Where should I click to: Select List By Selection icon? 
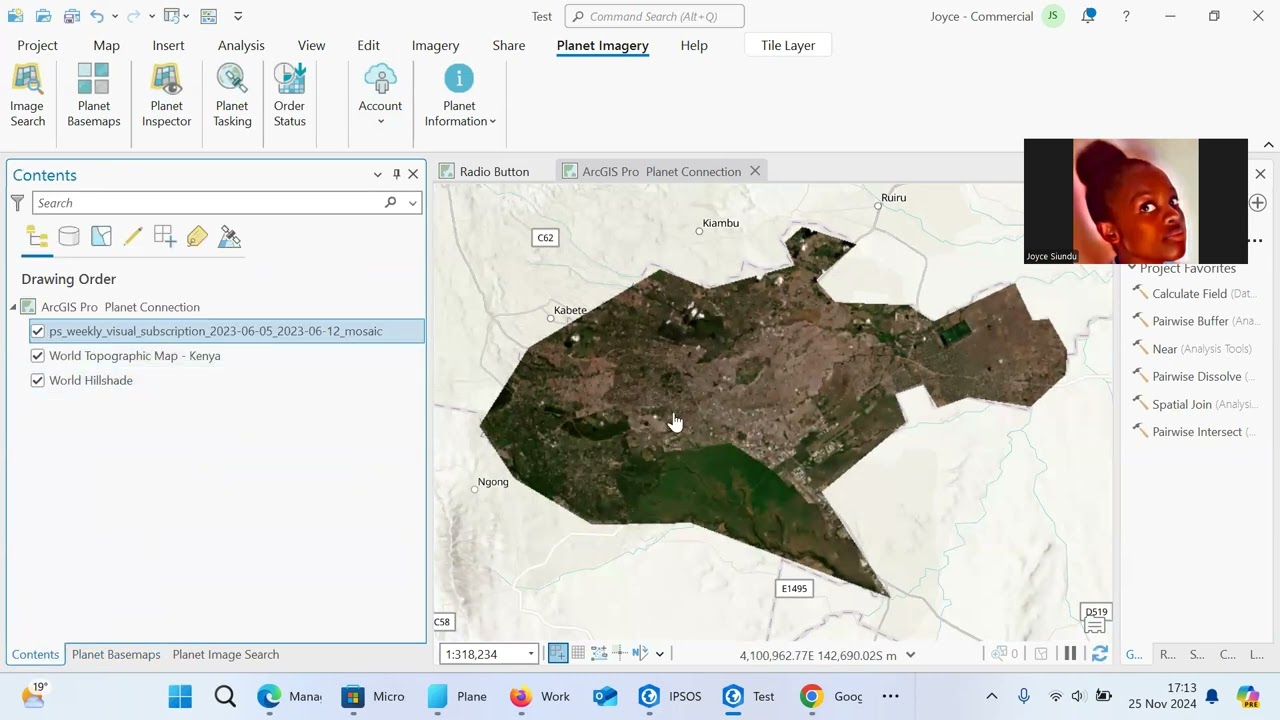(101, 237)
